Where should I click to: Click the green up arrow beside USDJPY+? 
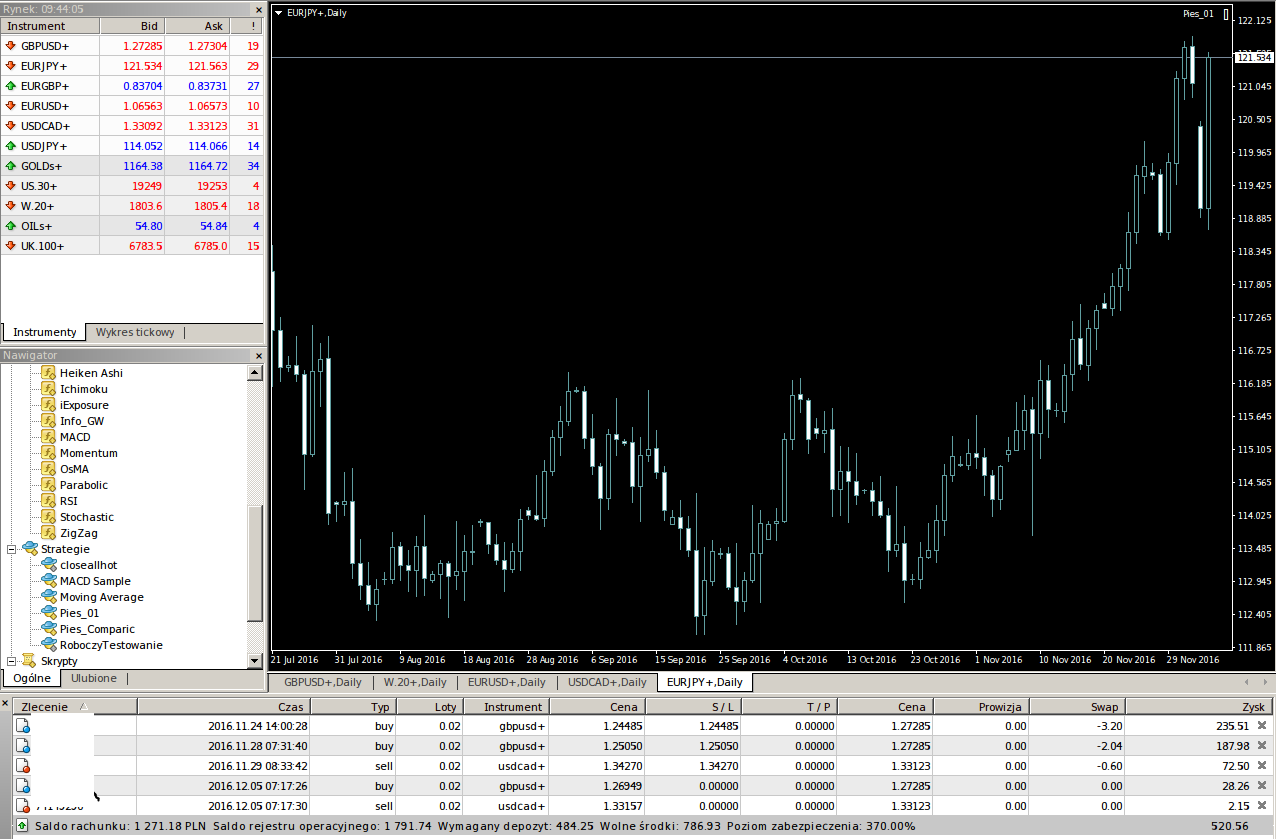click(11, 146)
